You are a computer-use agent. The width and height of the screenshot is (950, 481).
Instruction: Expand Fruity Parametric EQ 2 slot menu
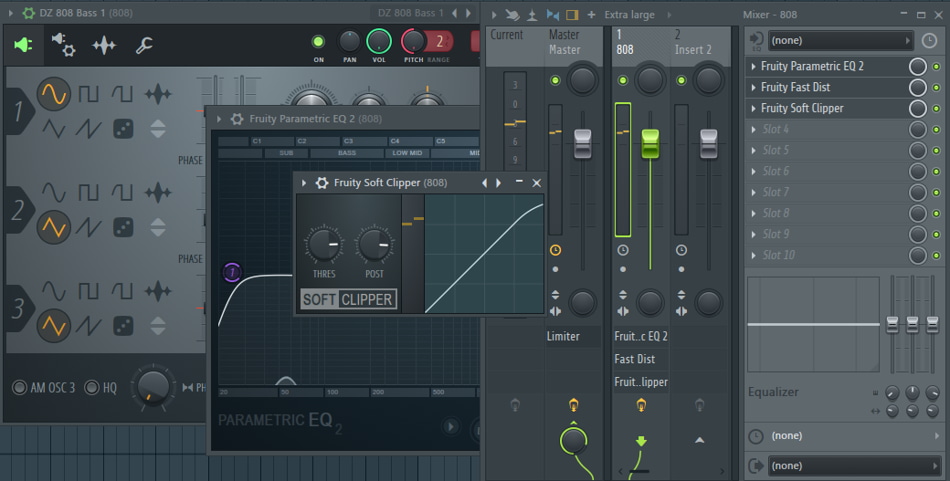(x=753, y=67)
